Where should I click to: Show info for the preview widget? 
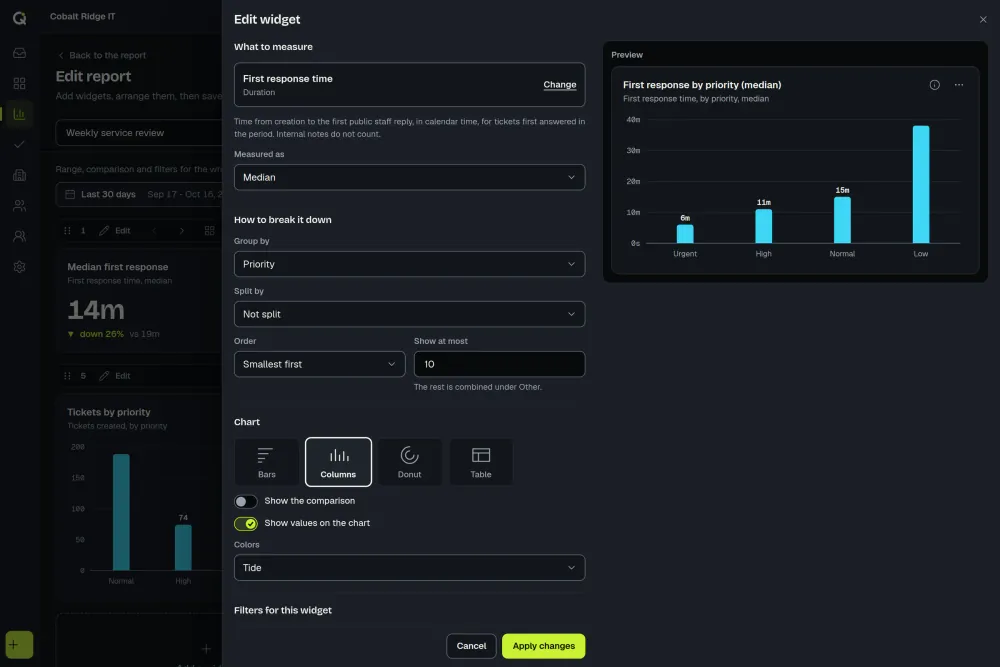coord(934,85)
